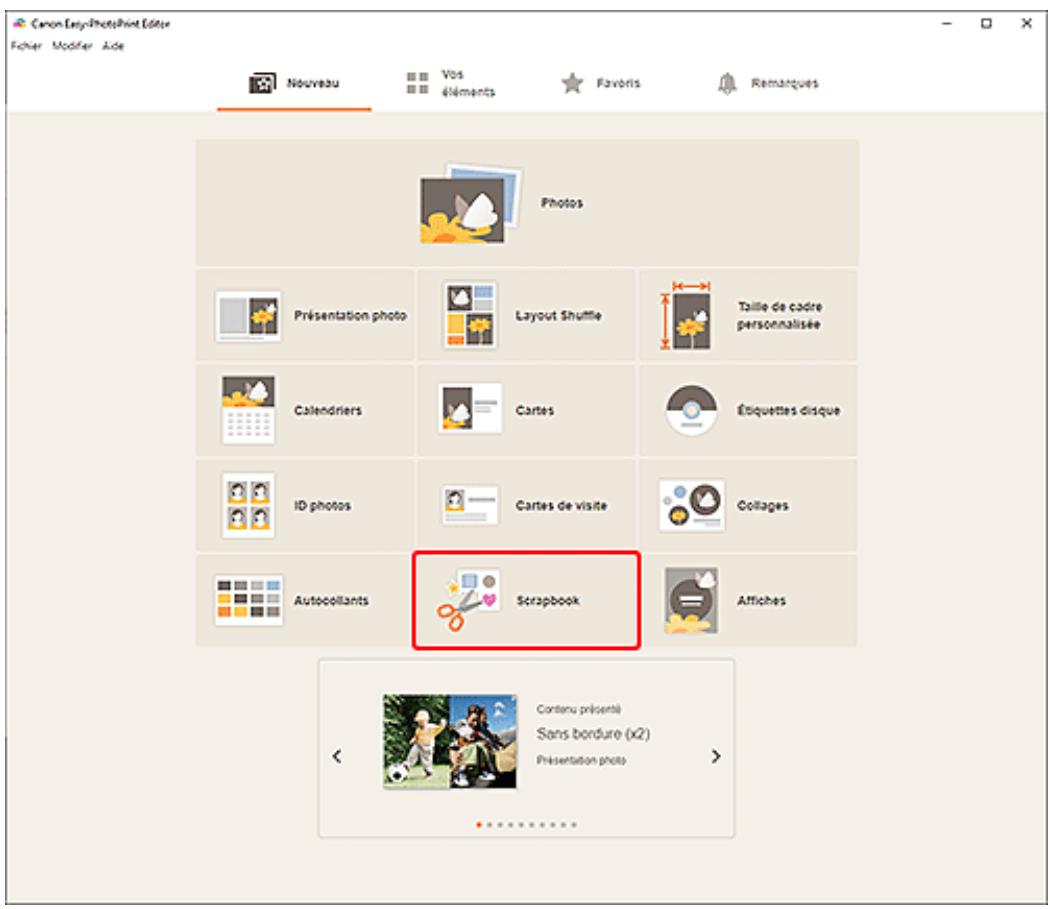Click the Scrapbook label

548,601
